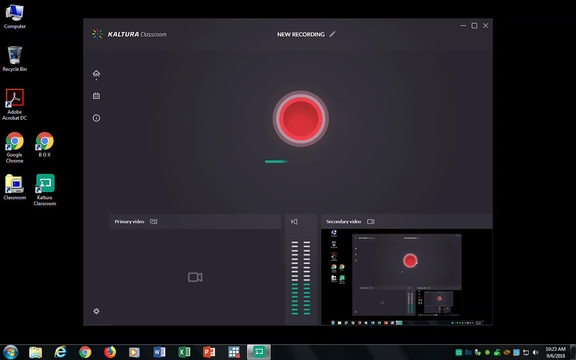Toggle the Primary video camera off icon
This screenshot has height=360, width=576.
click(x=154, y=222)
